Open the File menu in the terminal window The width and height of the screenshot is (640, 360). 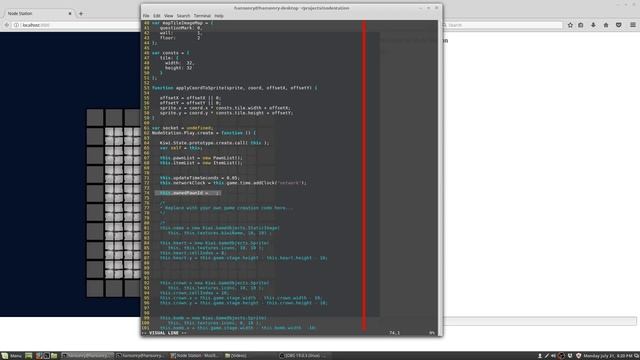pyautogui.click(x=146, y=16)
